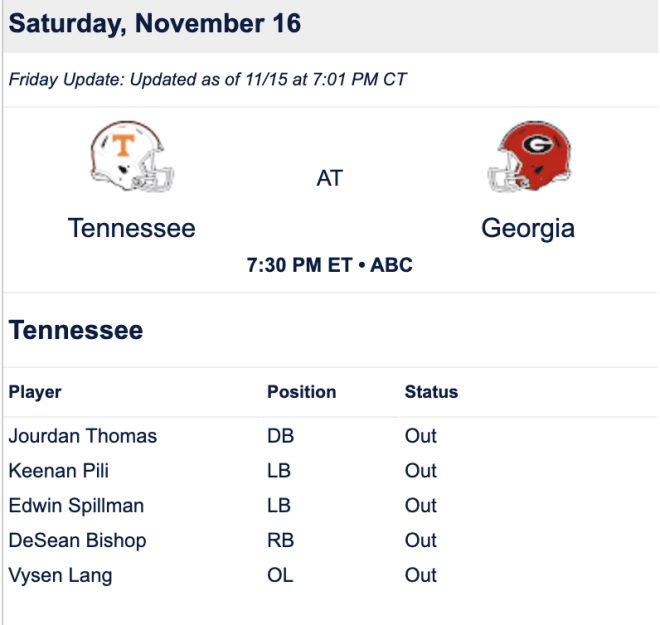Click the Friday Update timestamp text
Viewport: 660px width, 625px height.
point(208,80)
